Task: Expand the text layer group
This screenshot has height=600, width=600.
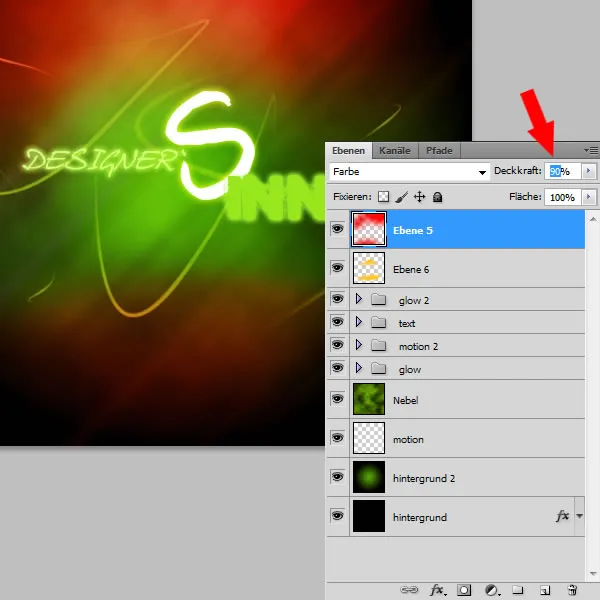Action: (x=358, y=322)
